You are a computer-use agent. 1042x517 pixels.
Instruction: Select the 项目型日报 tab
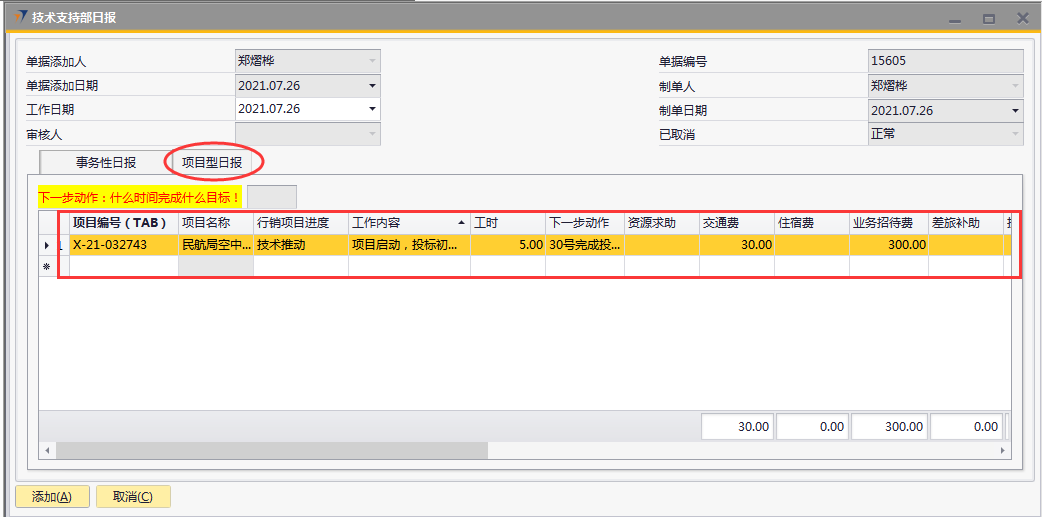212,162
